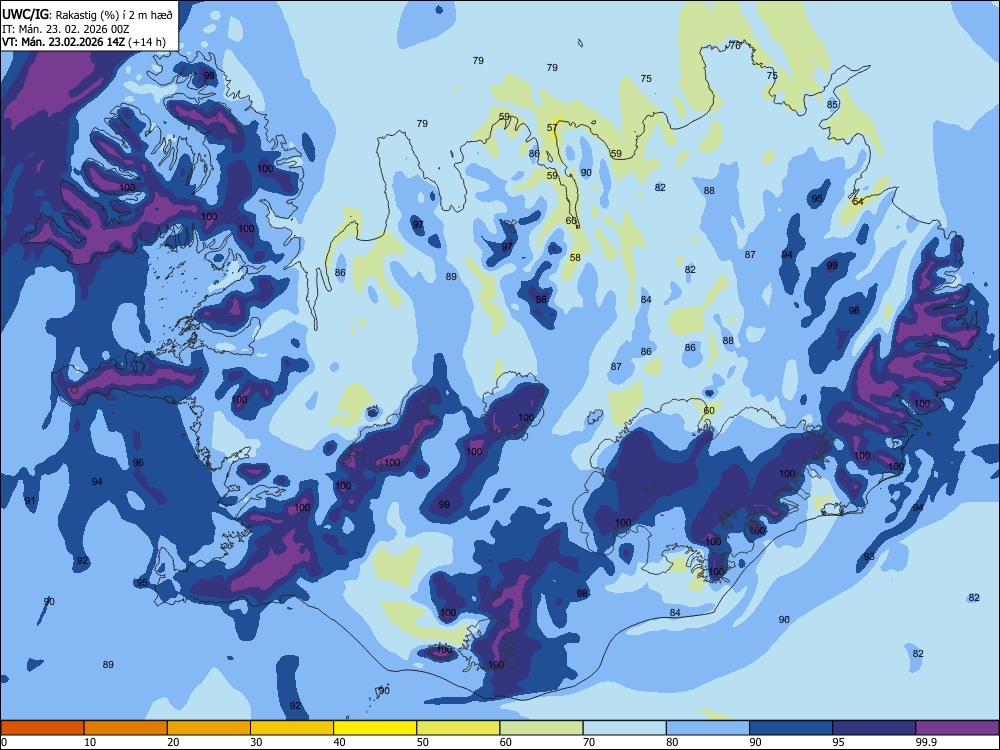The width and height of the screenshot is (1000, 750).
Task: Click the humidity value 57 on the map
Action: point(552,128)
